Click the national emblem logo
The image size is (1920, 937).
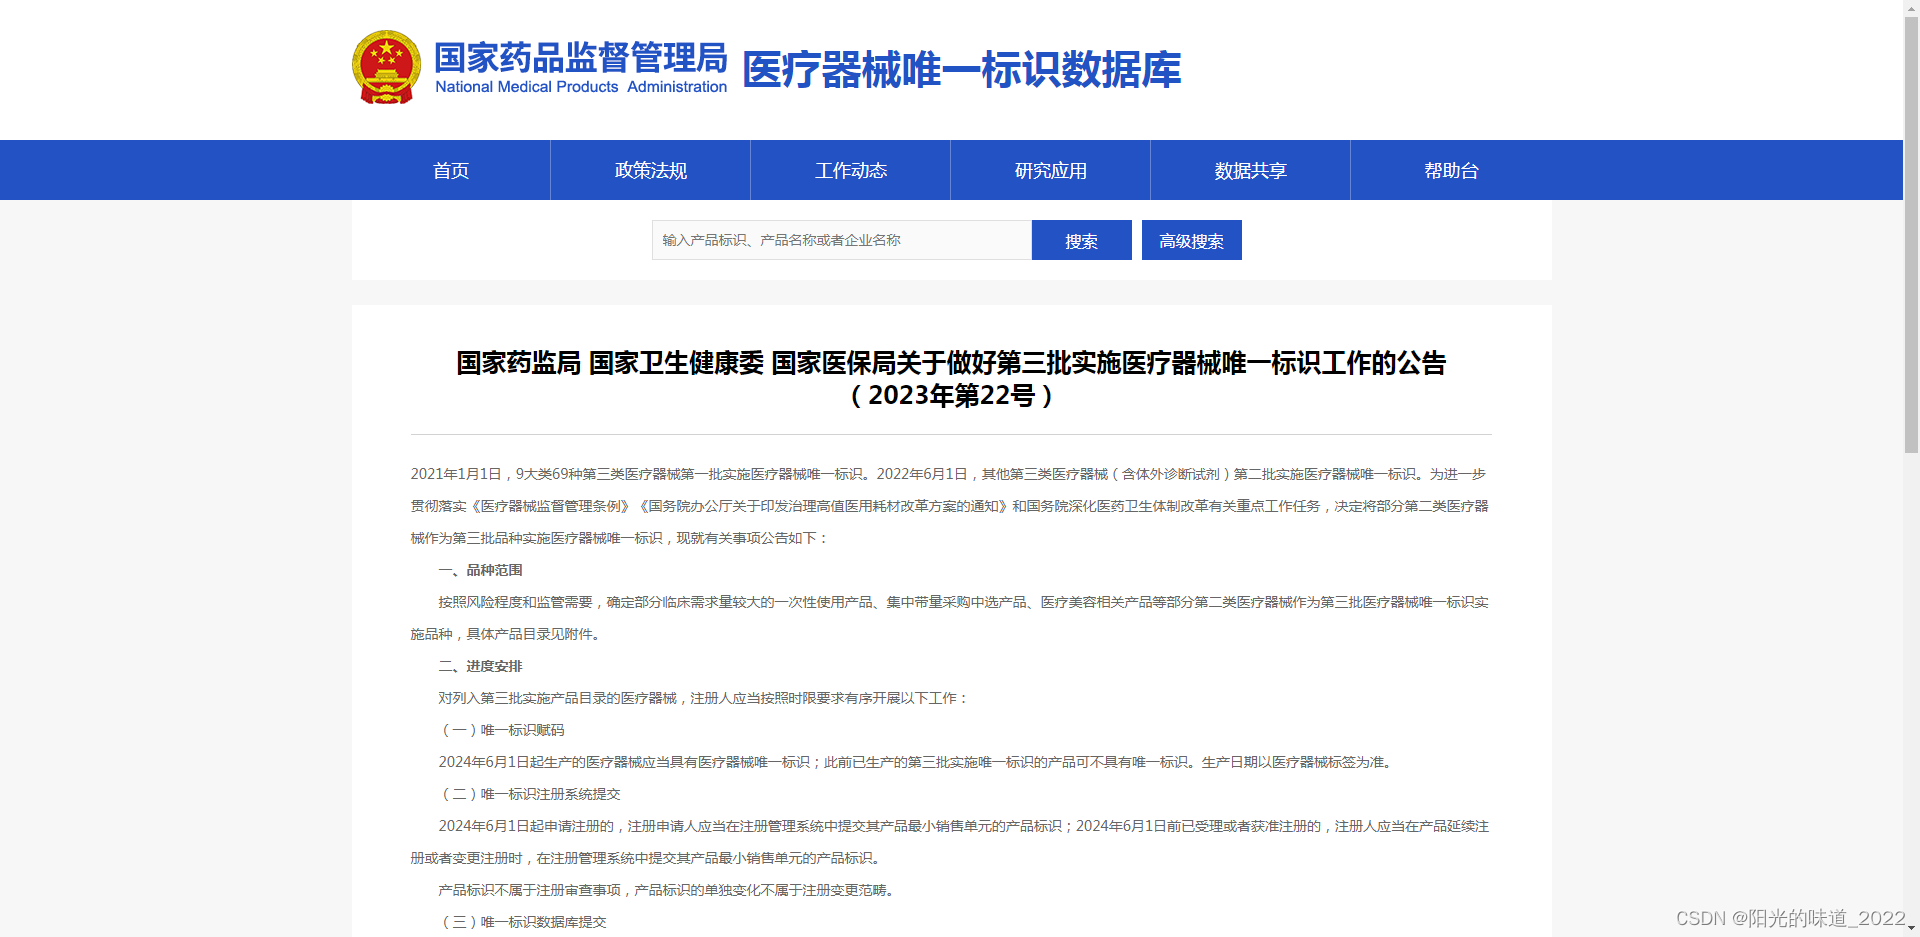pyautogui.click(x=386, y=66)
